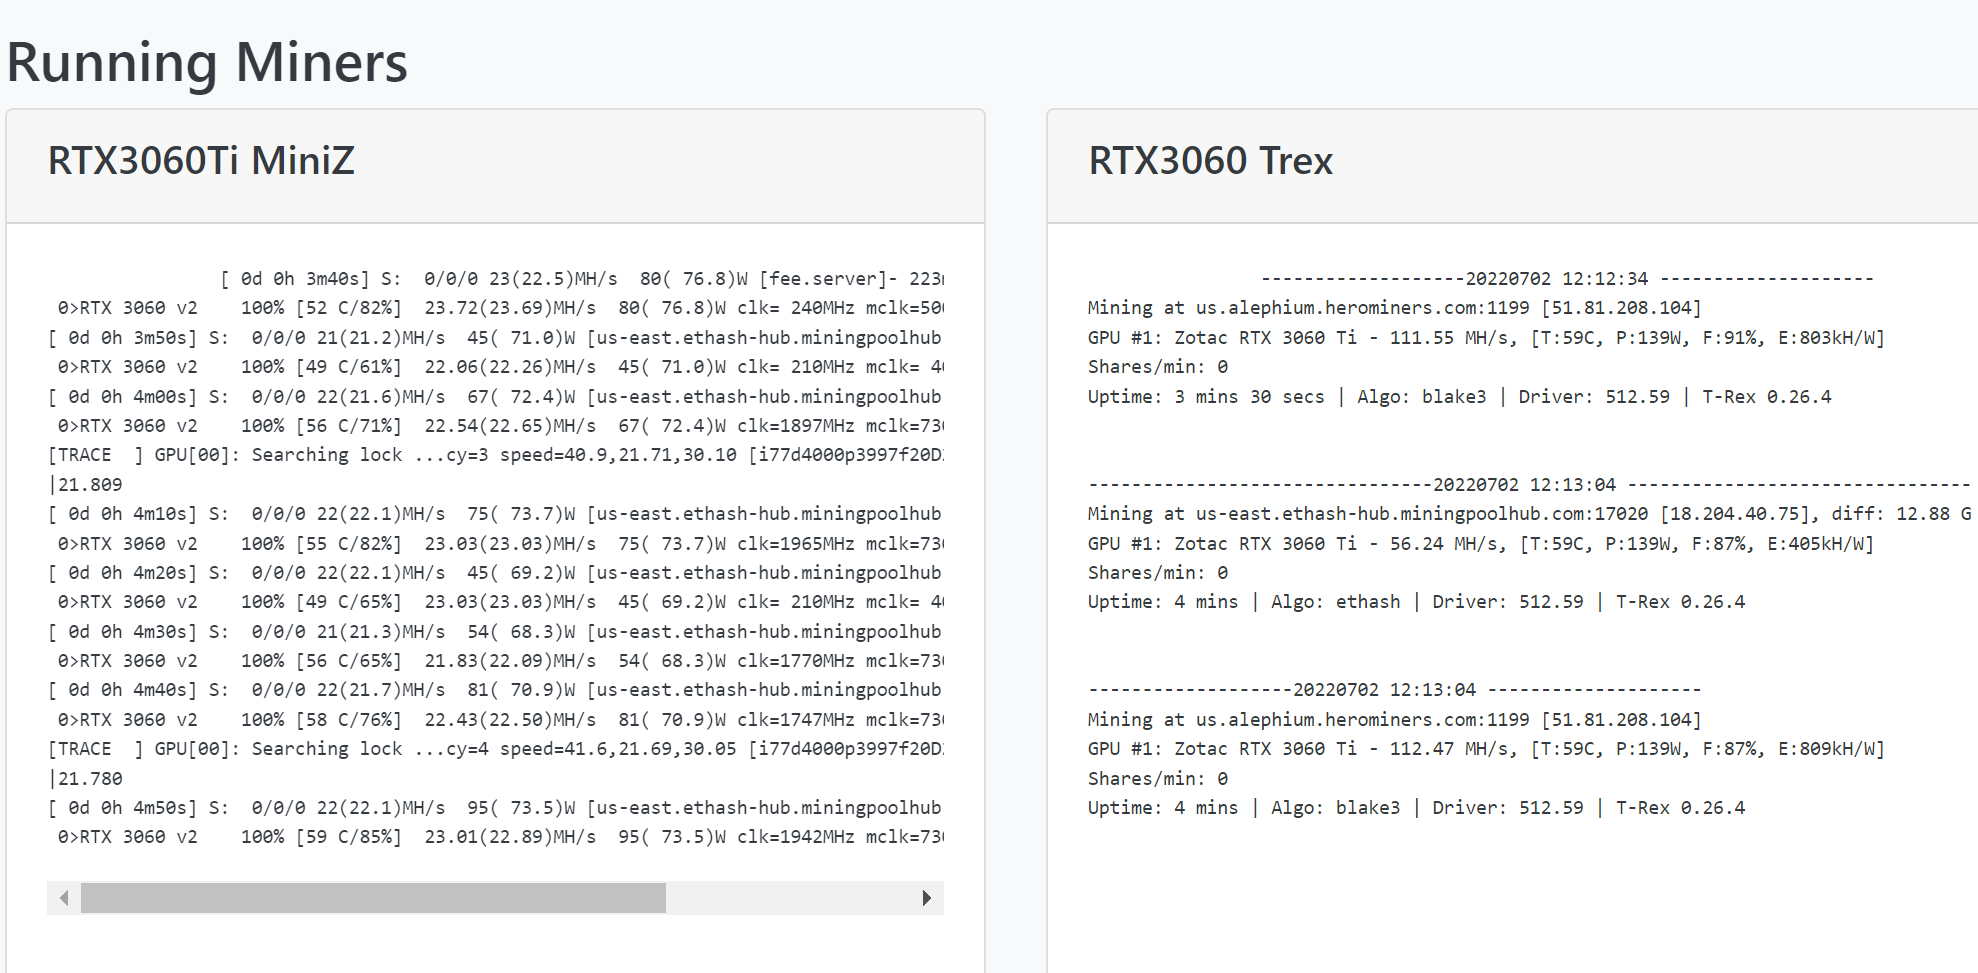The image size is (1978, 973).
Task: Select the RTX3060Ti MiniZ card title
Action: tap(201, 160)
